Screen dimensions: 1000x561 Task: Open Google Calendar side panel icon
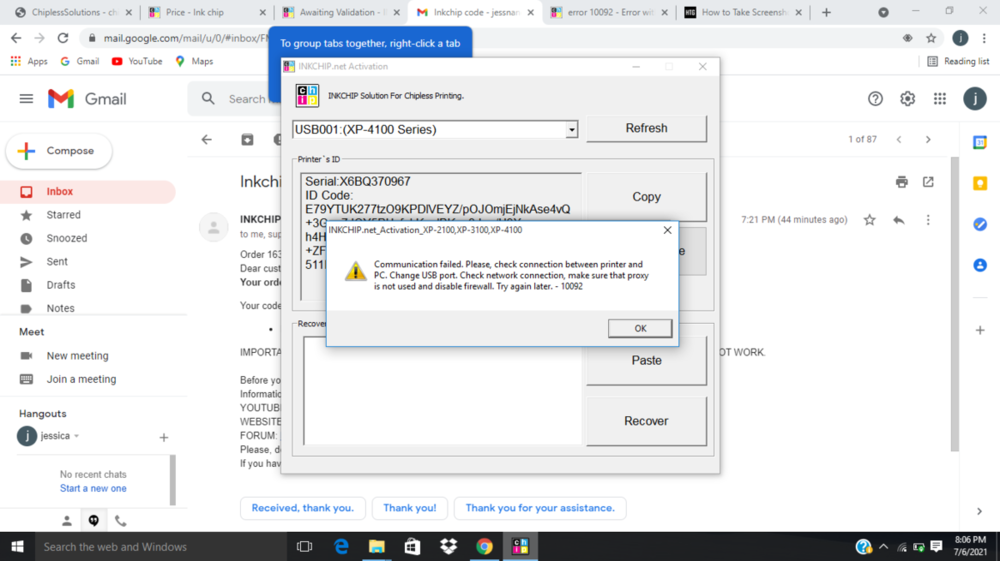pos(980,142)
